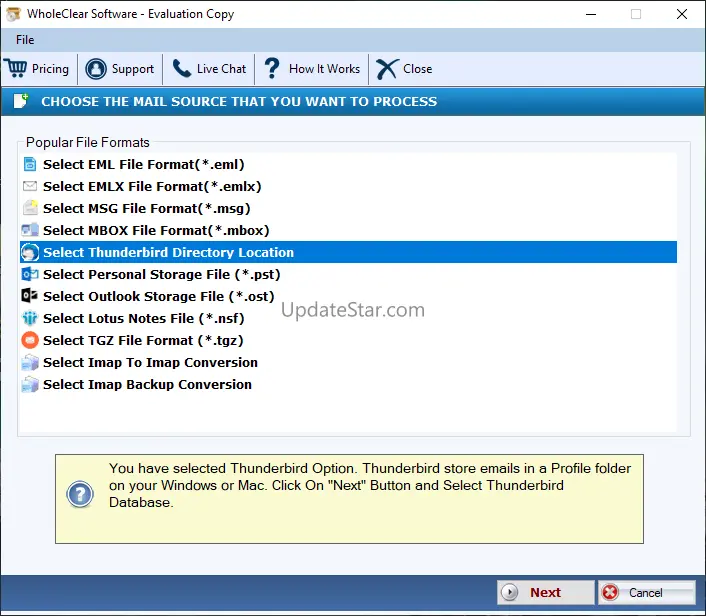Choose Select MSG File Format(*.msg)
706x616 pixels.
coord(348,208)
